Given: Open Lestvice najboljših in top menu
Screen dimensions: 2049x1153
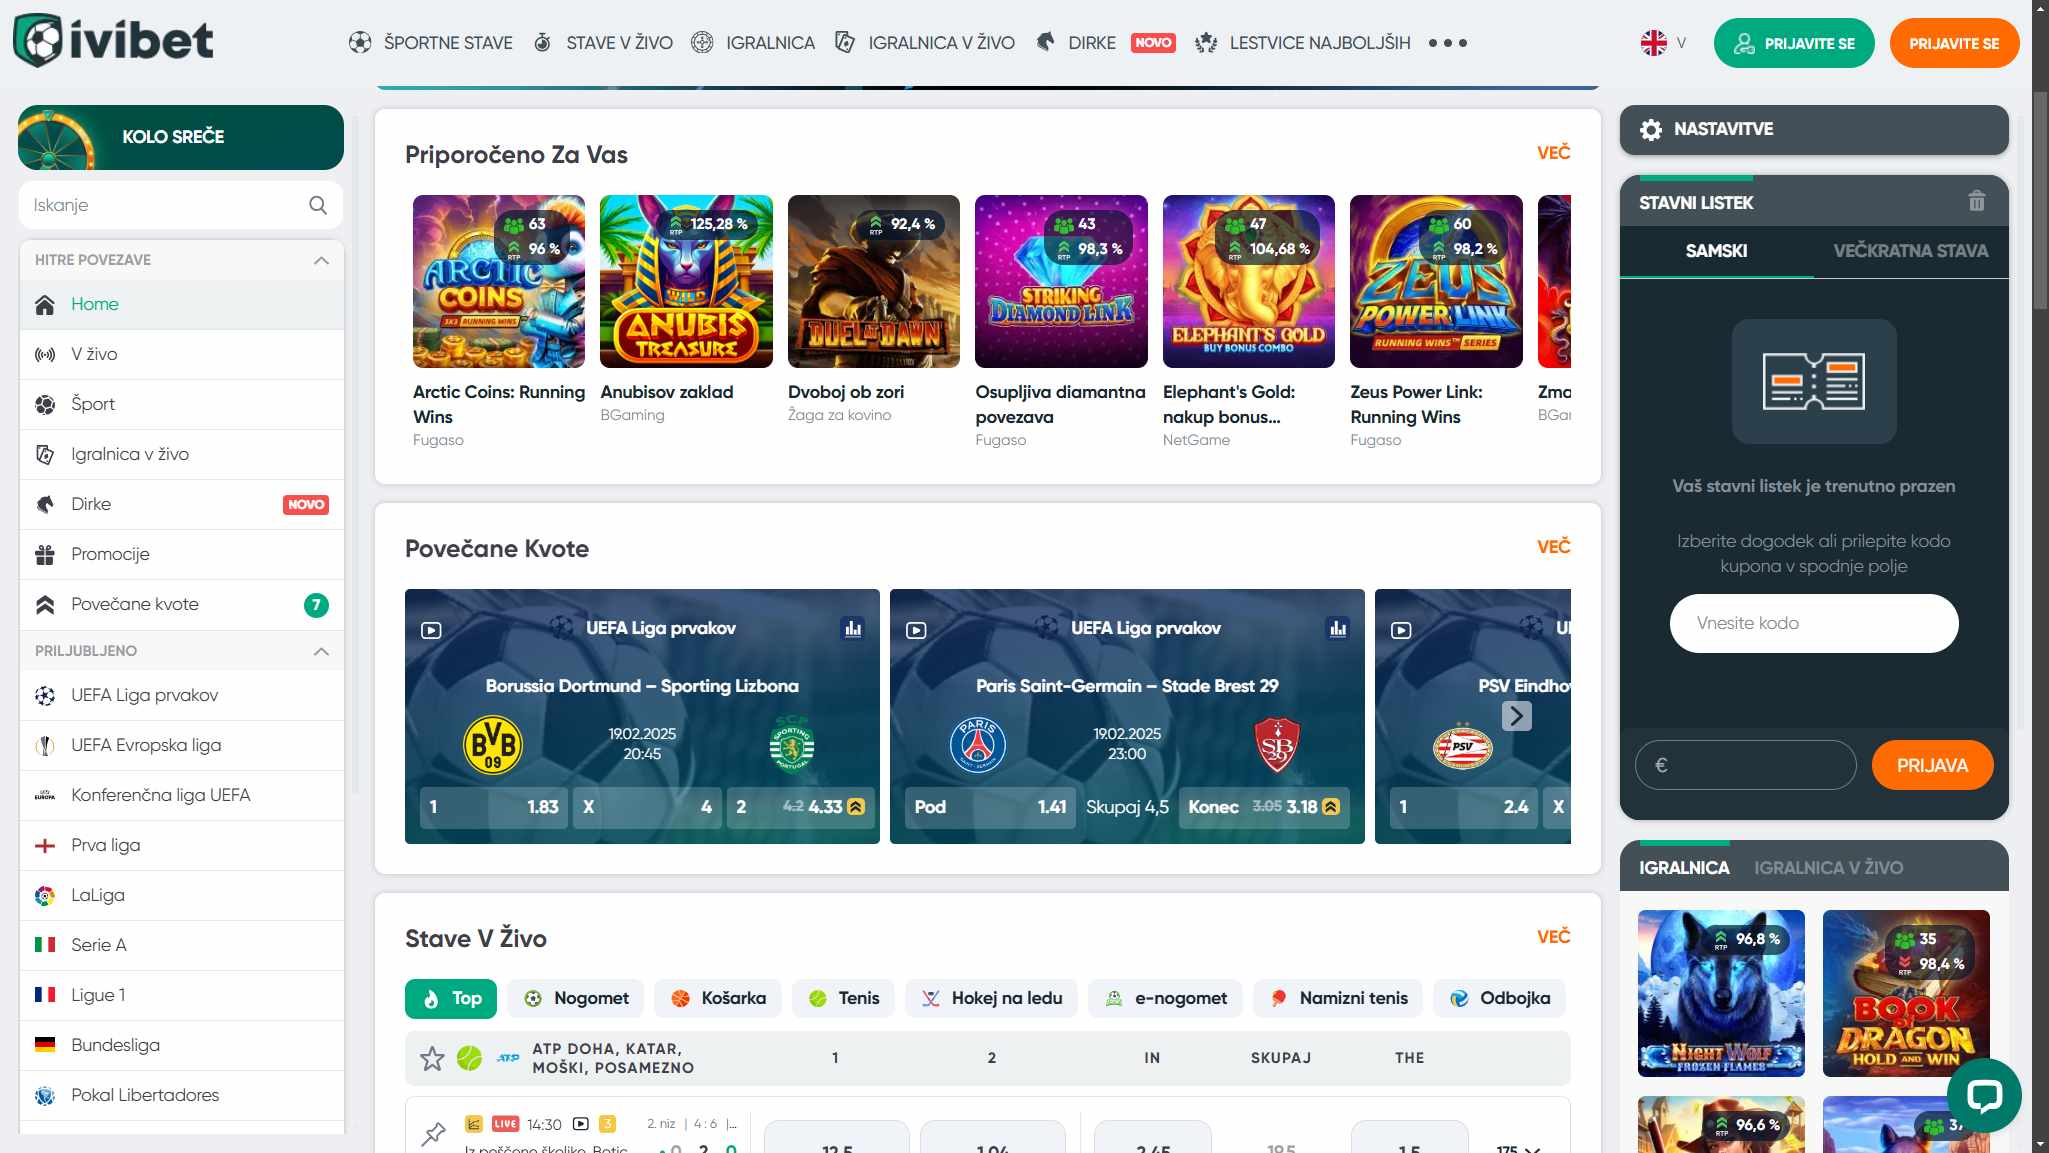Looking at the screenshot, I should click(x=1303, y=43).
